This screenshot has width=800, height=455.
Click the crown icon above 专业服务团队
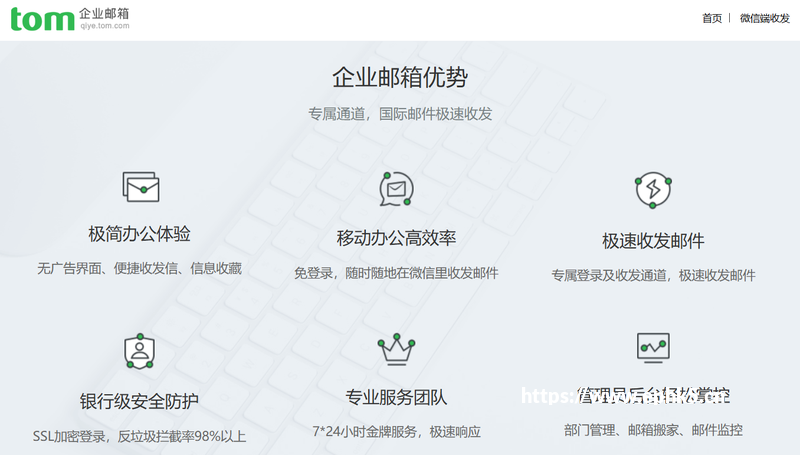(x=396, y=349)
